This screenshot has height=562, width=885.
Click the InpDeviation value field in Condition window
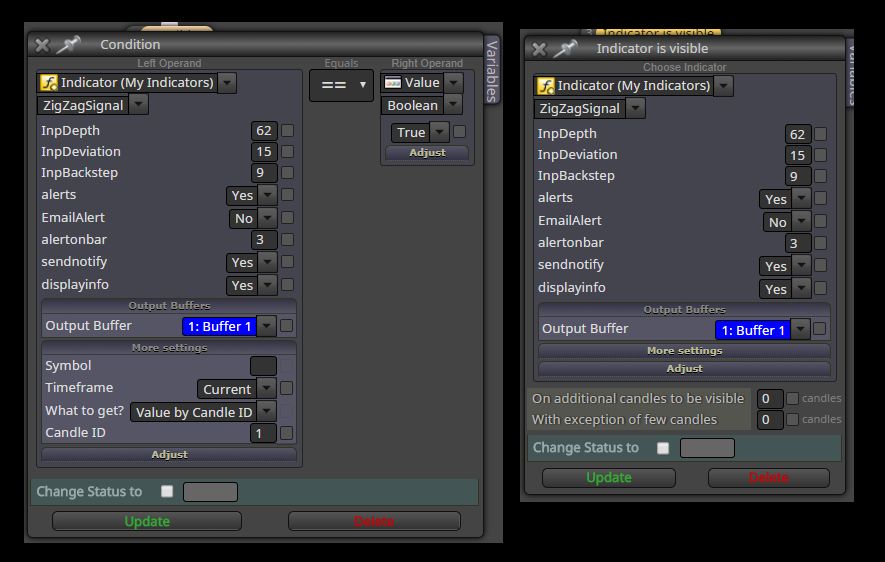click(264, 152)
